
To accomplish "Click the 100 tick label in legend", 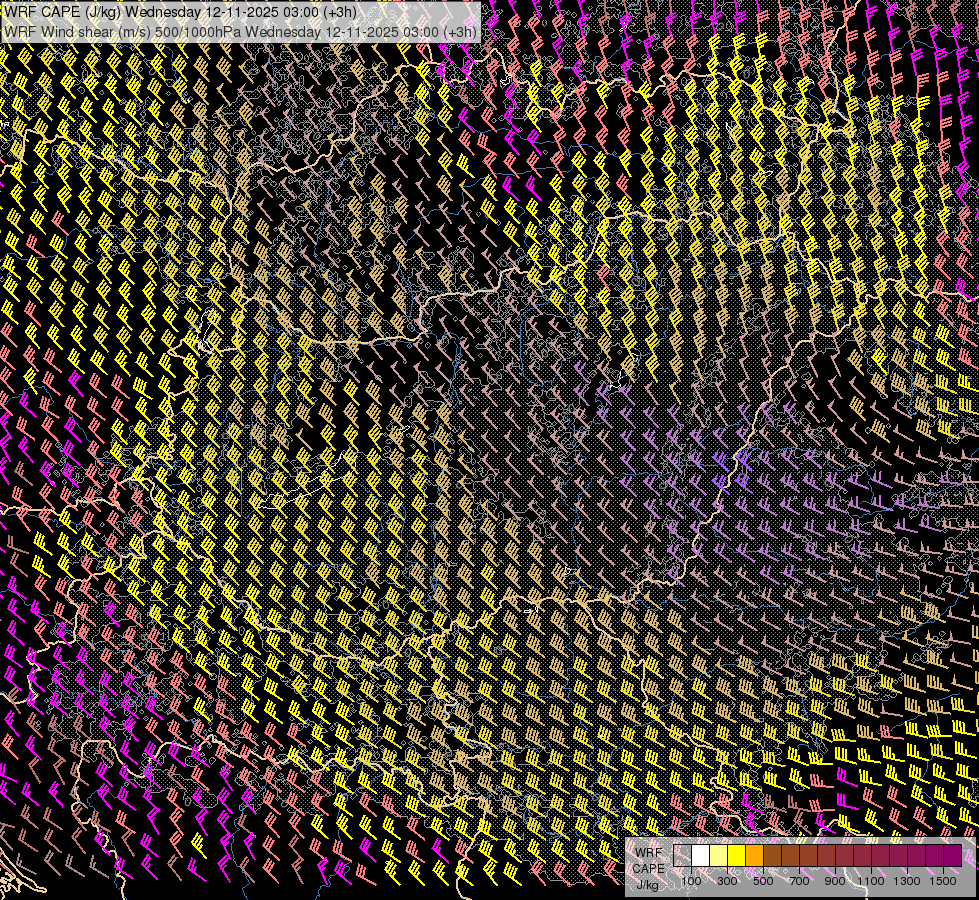I will pos(691,880).
